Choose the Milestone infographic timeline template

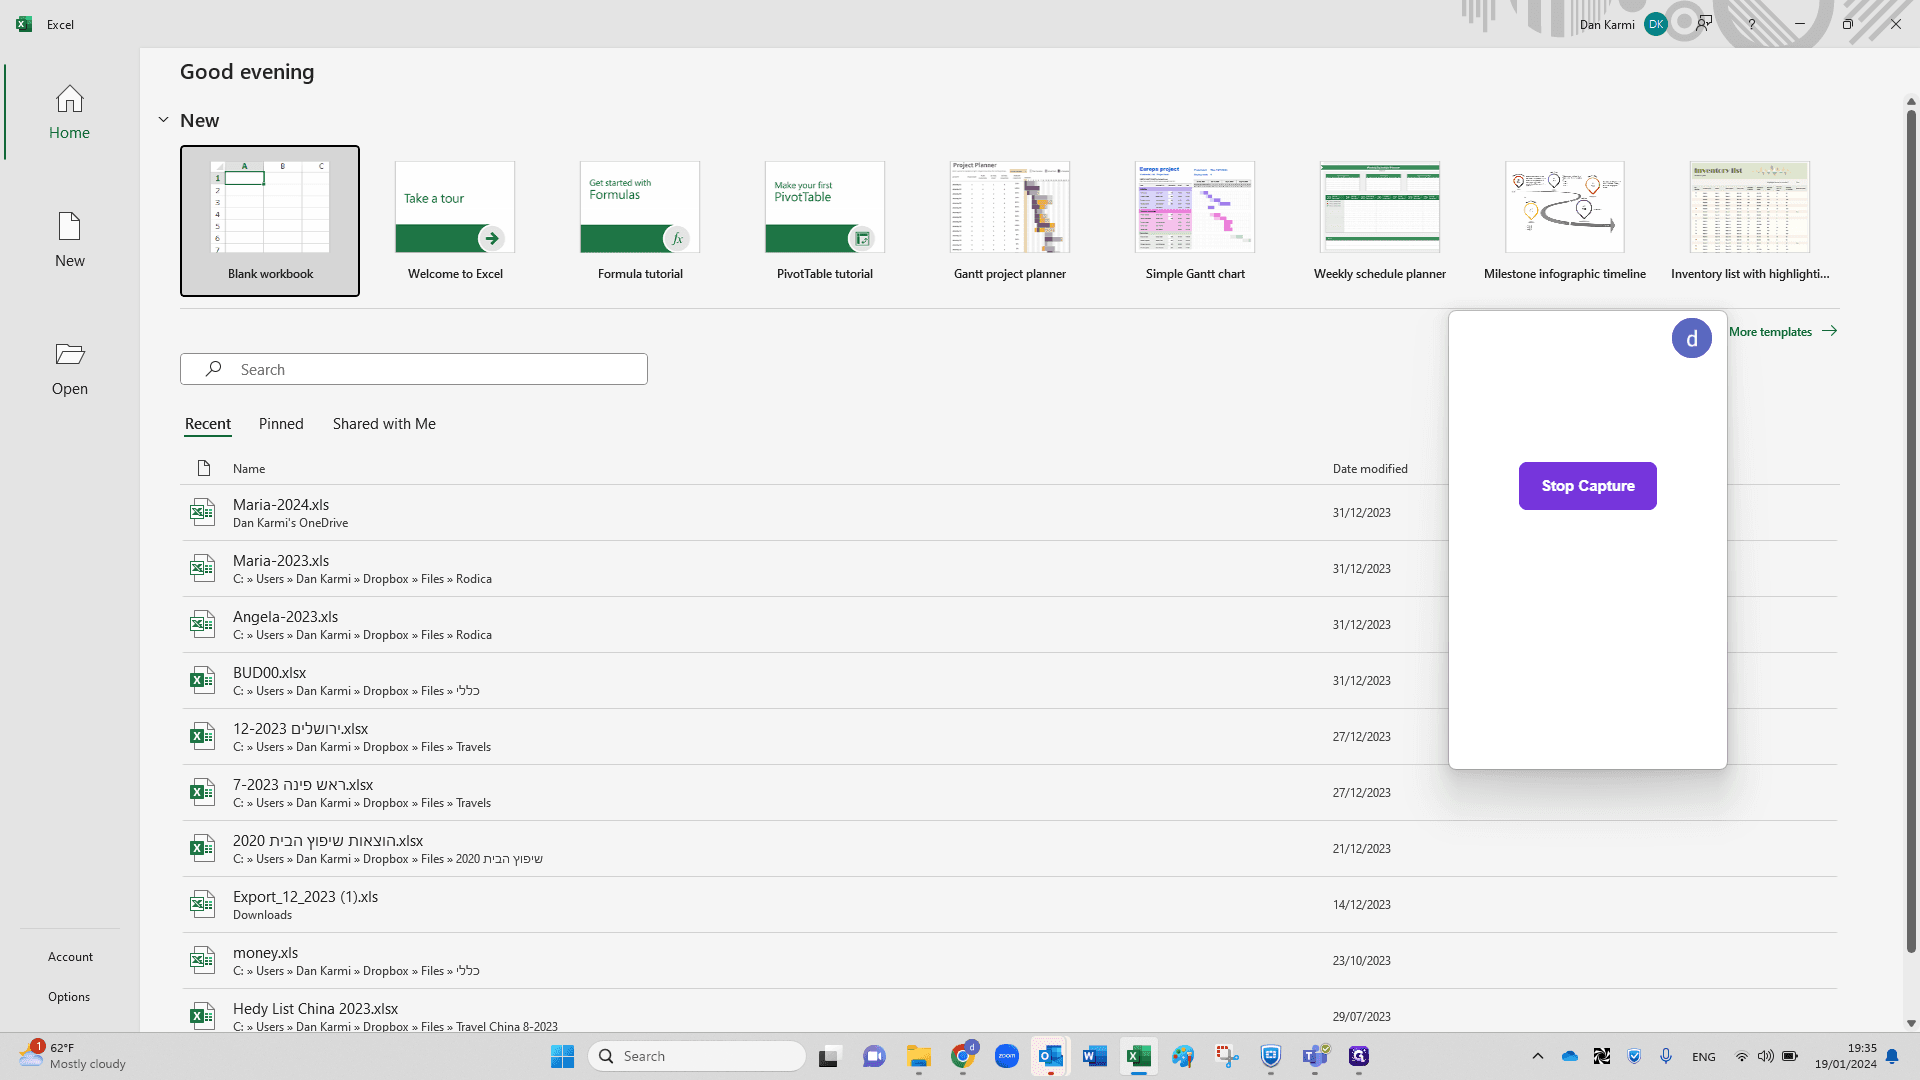[1565, 221]
